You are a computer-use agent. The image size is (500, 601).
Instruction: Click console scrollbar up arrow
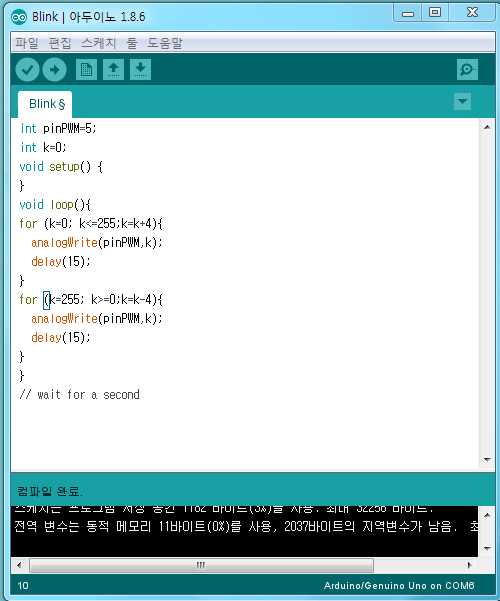coord(487,515)
